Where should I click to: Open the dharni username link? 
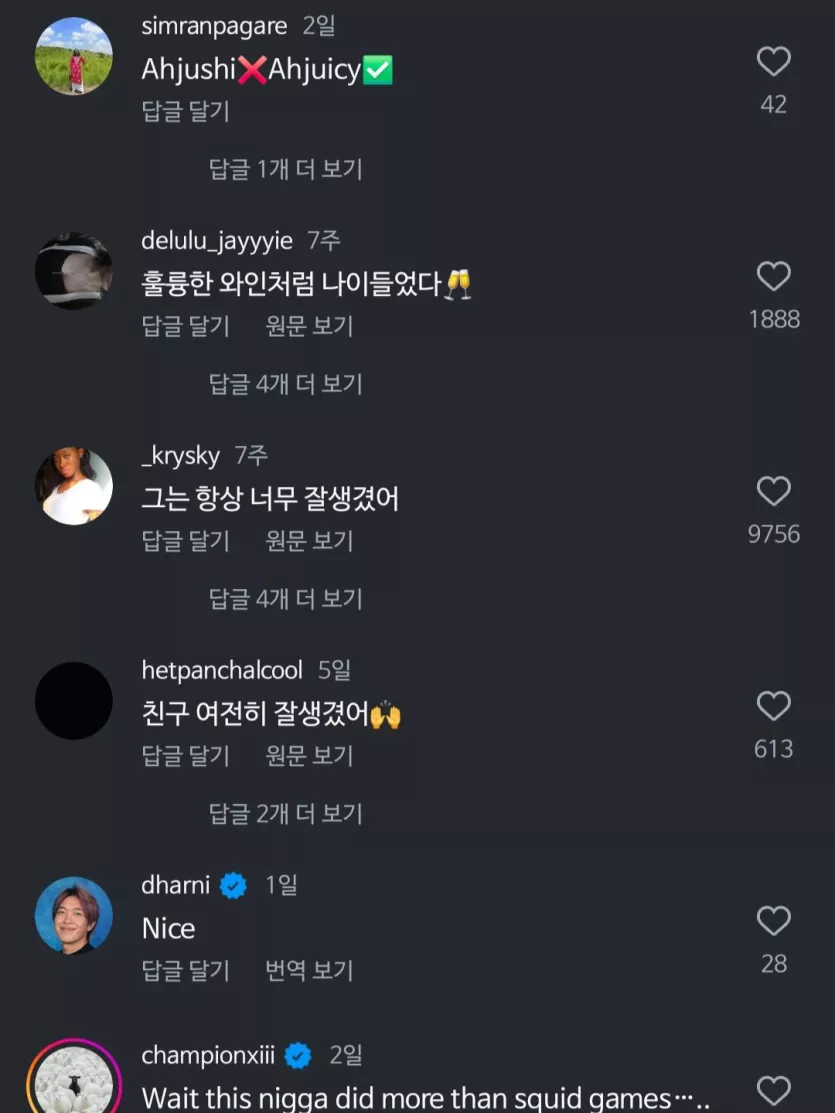pyautogui.click(x=176, y=885)
